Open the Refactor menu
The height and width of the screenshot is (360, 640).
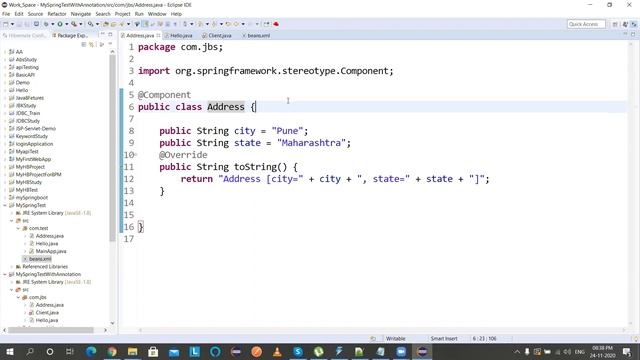click(x=57, y=14)
